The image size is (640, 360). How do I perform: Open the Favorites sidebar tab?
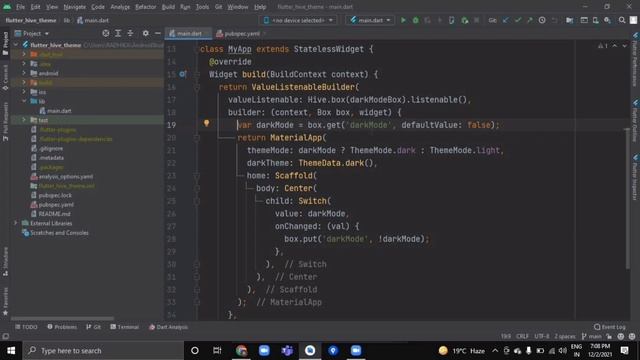pyautogui.click(x=5, y=301)
